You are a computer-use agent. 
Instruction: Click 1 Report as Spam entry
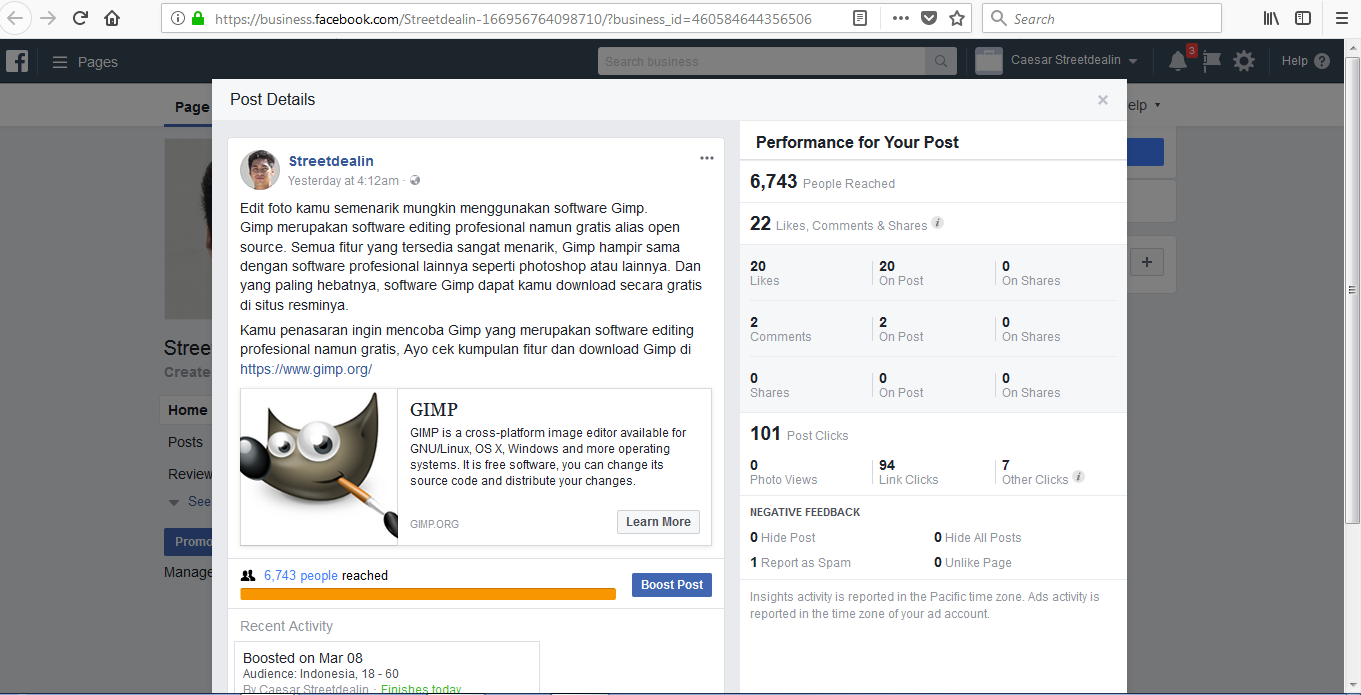point(800,563)
